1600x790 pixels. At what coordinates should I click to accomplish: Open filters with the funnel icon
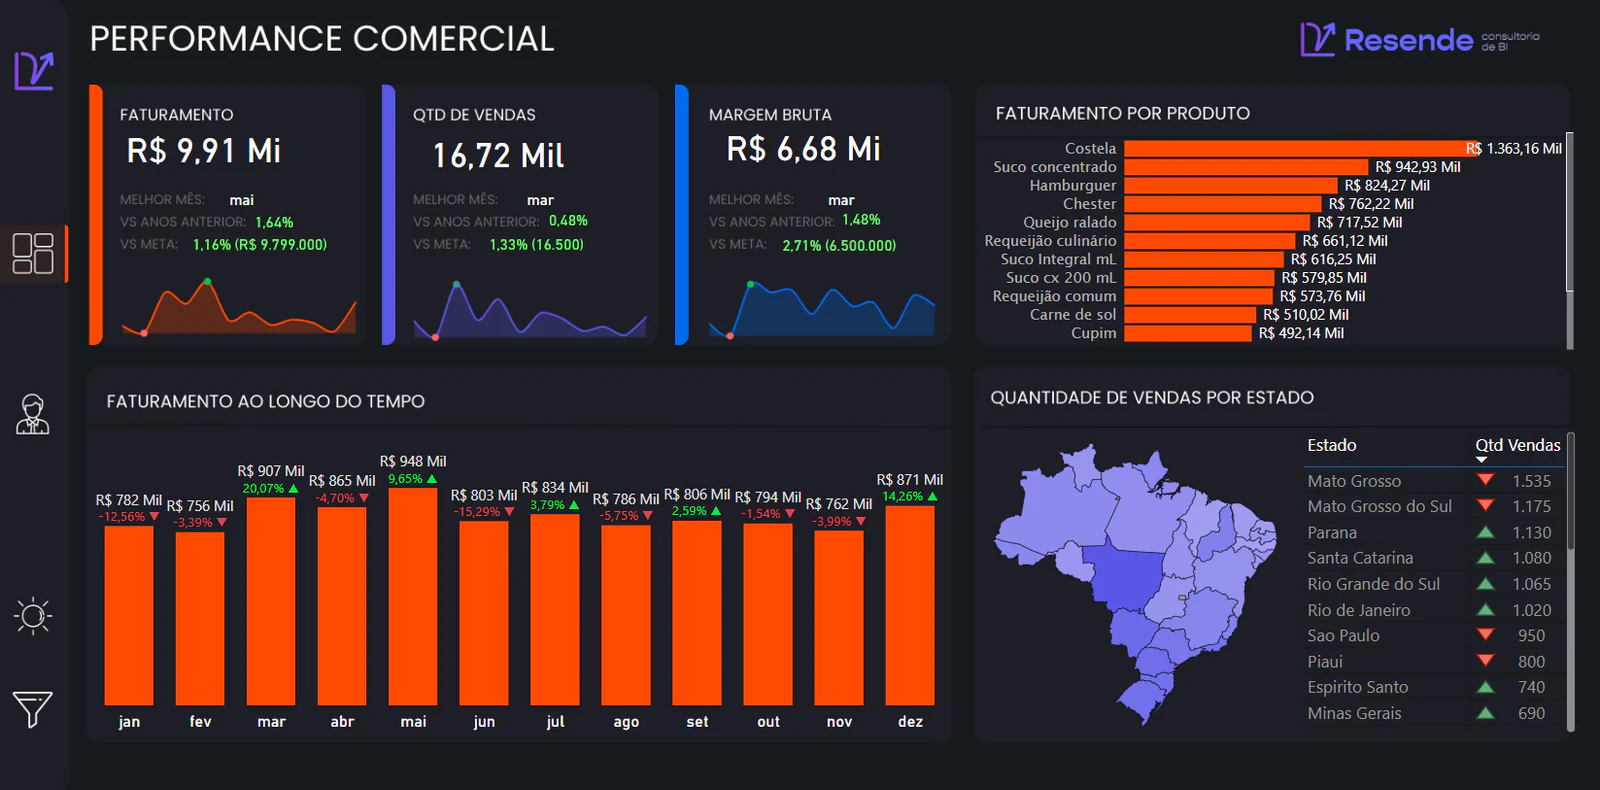(33, 709)
